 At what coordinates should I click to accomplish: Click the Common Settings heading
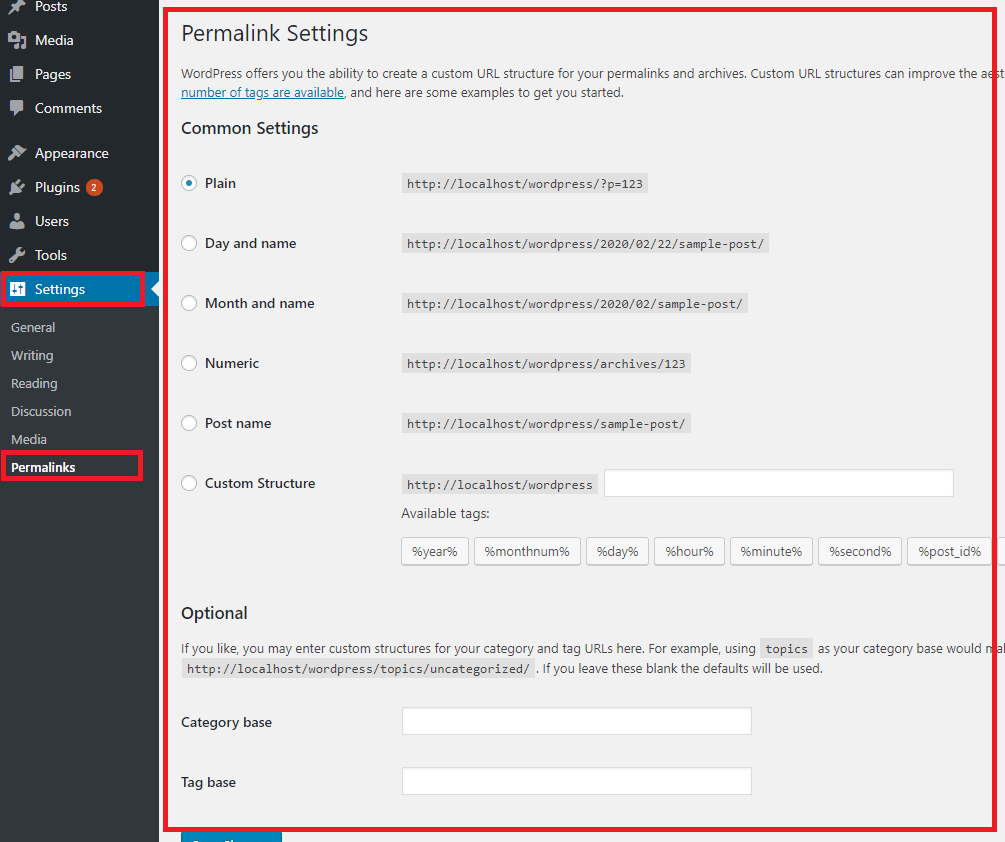[x=249, y=128]
